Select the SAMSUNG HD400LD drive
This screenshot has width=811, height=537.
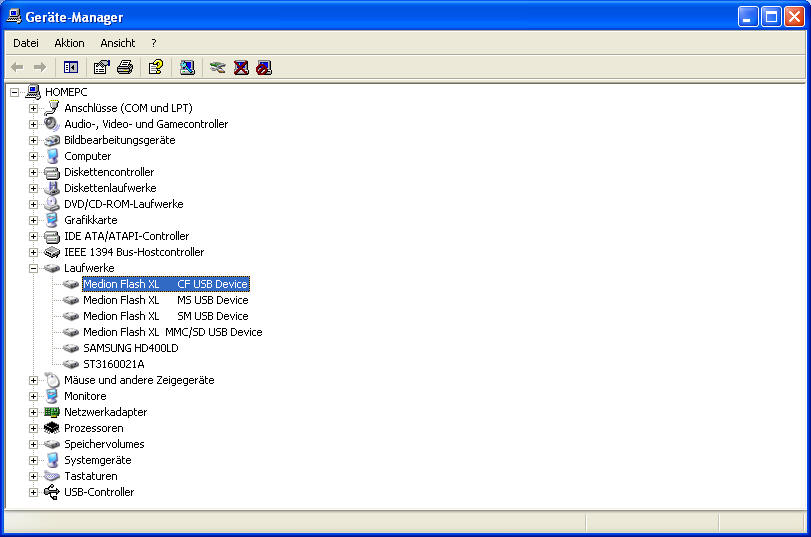click(131, 348)
